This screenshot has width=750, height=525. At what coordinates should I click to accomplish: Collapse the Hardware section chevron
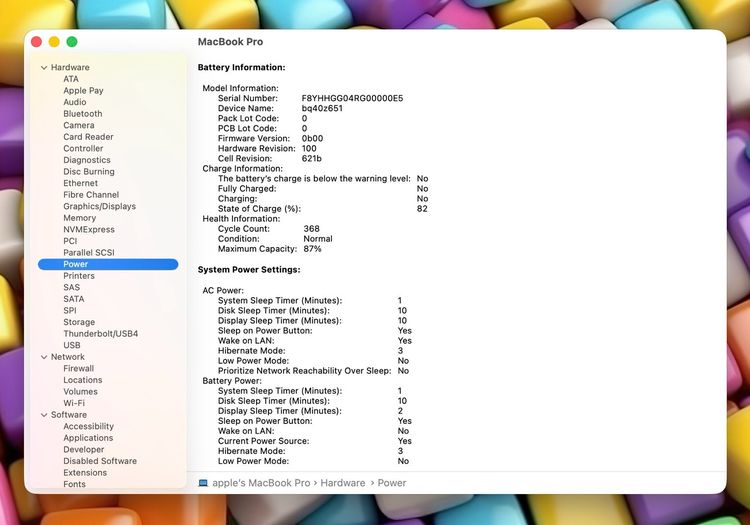[x=44, y=68]
